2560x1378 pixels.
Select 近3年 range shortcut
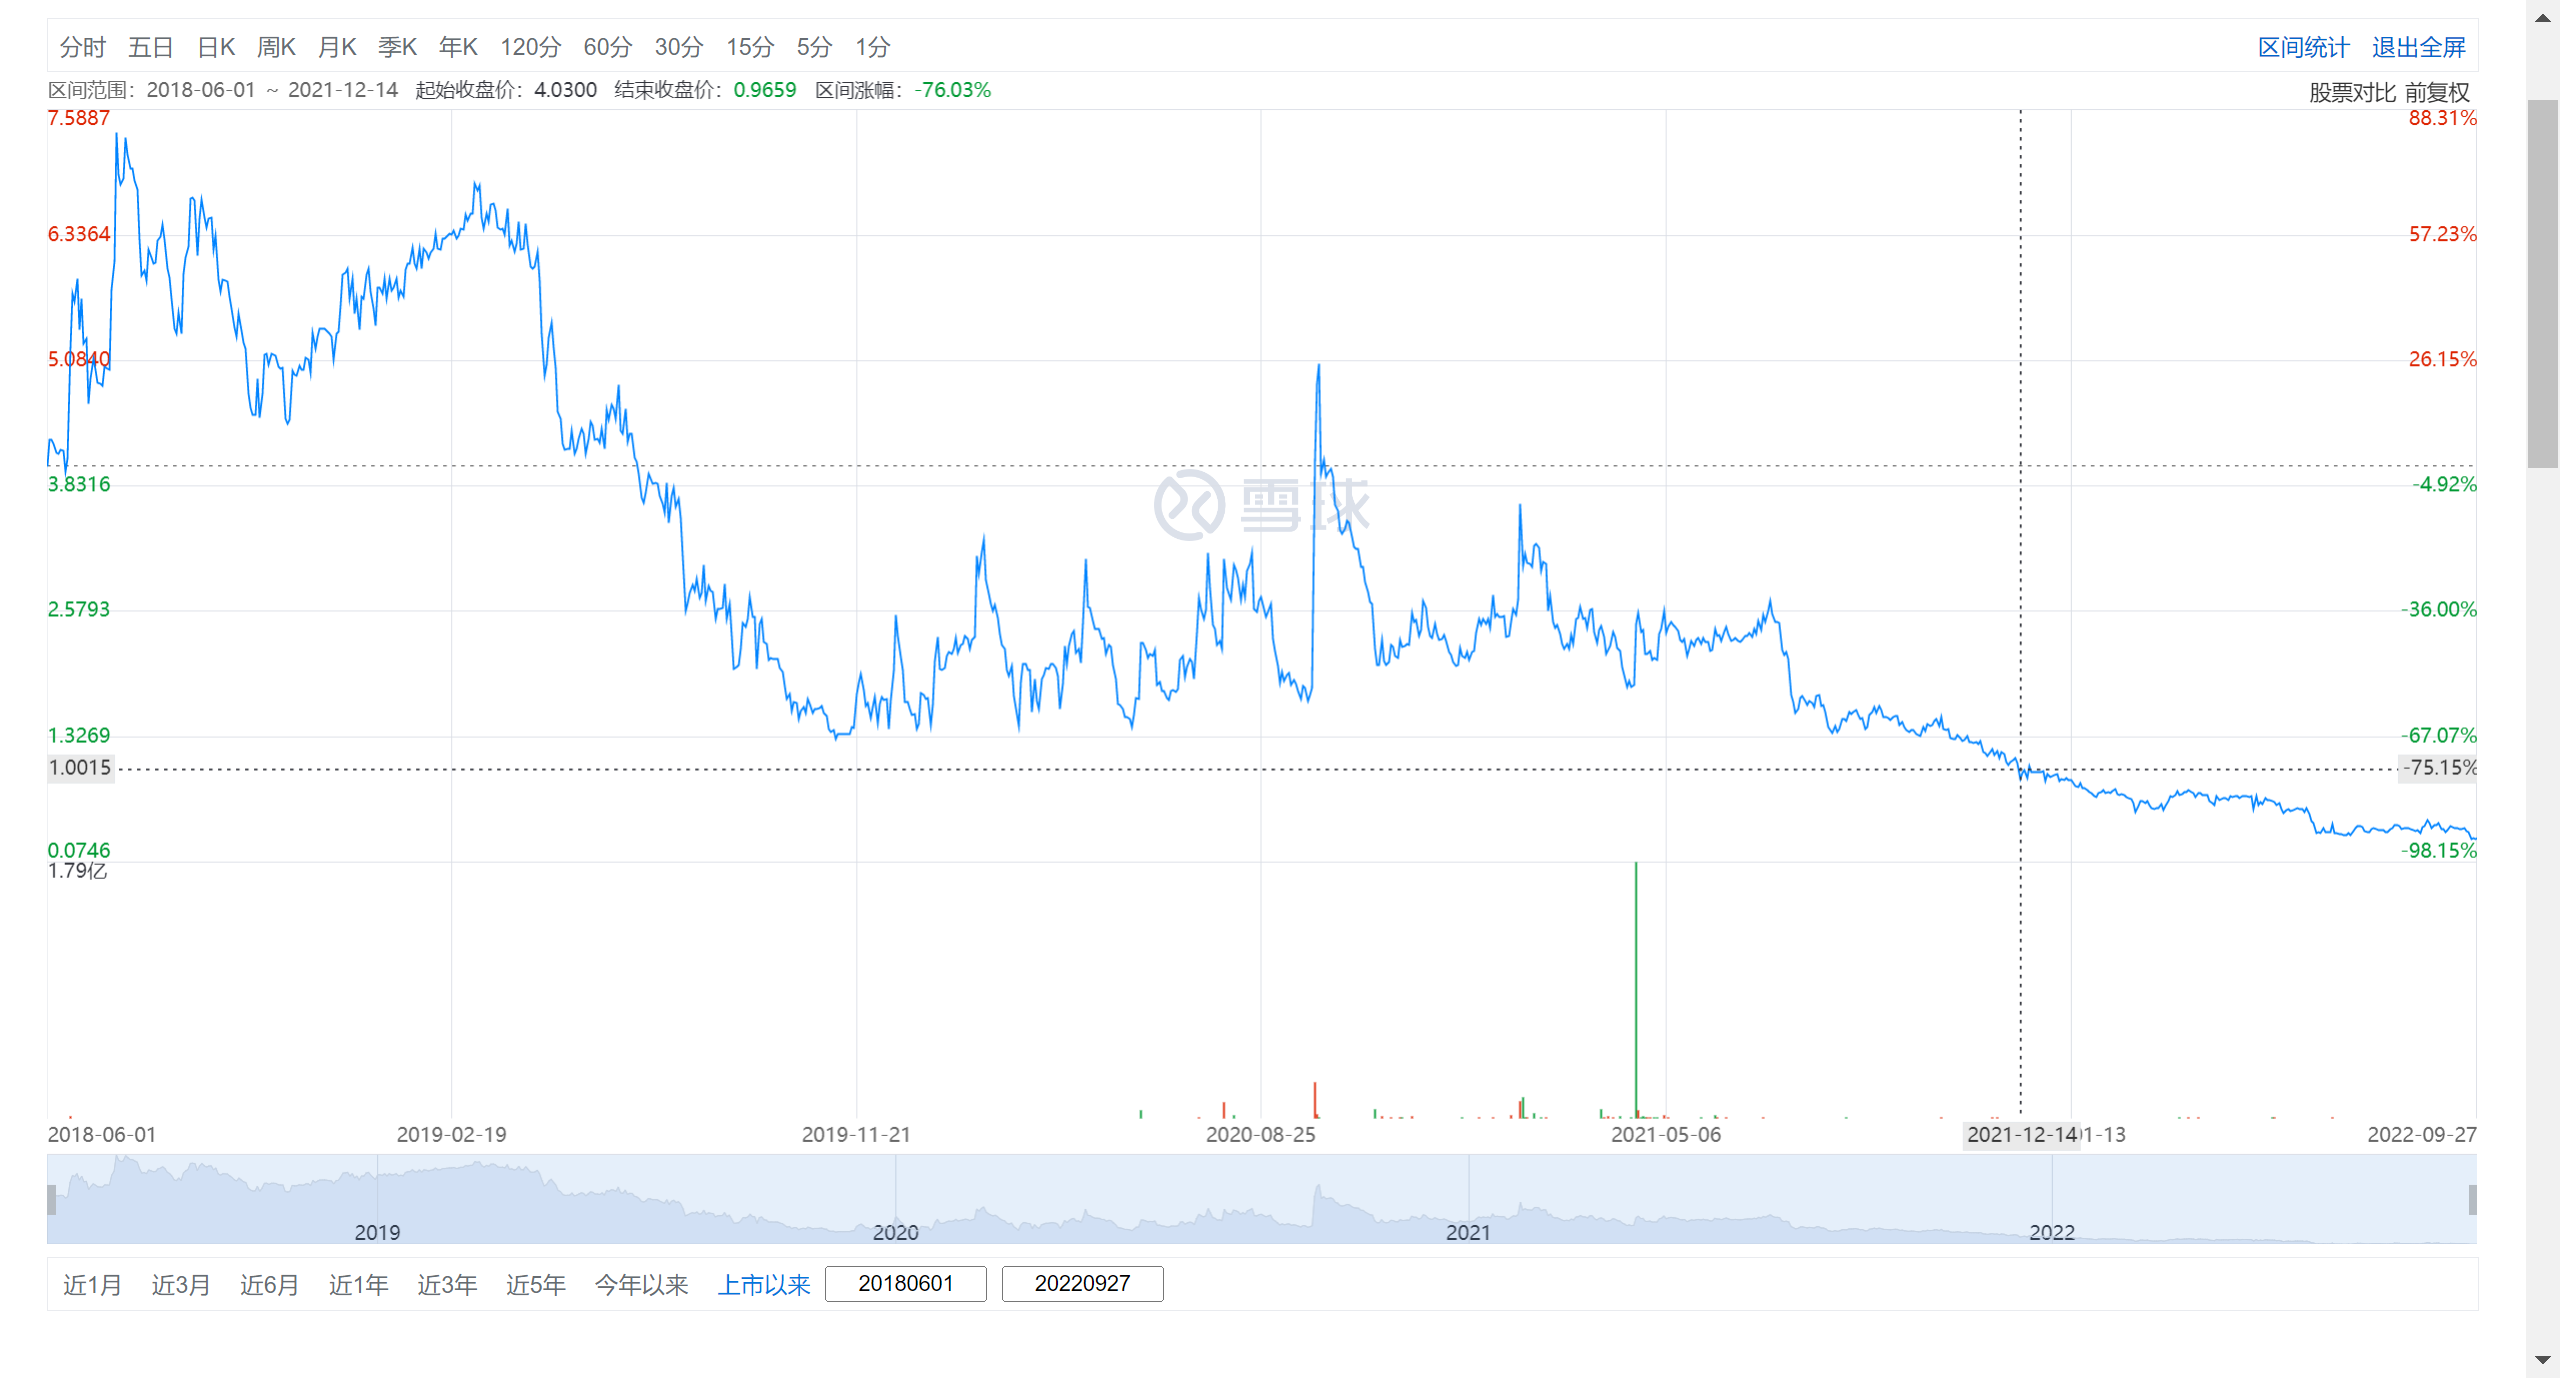point(447,1284)
